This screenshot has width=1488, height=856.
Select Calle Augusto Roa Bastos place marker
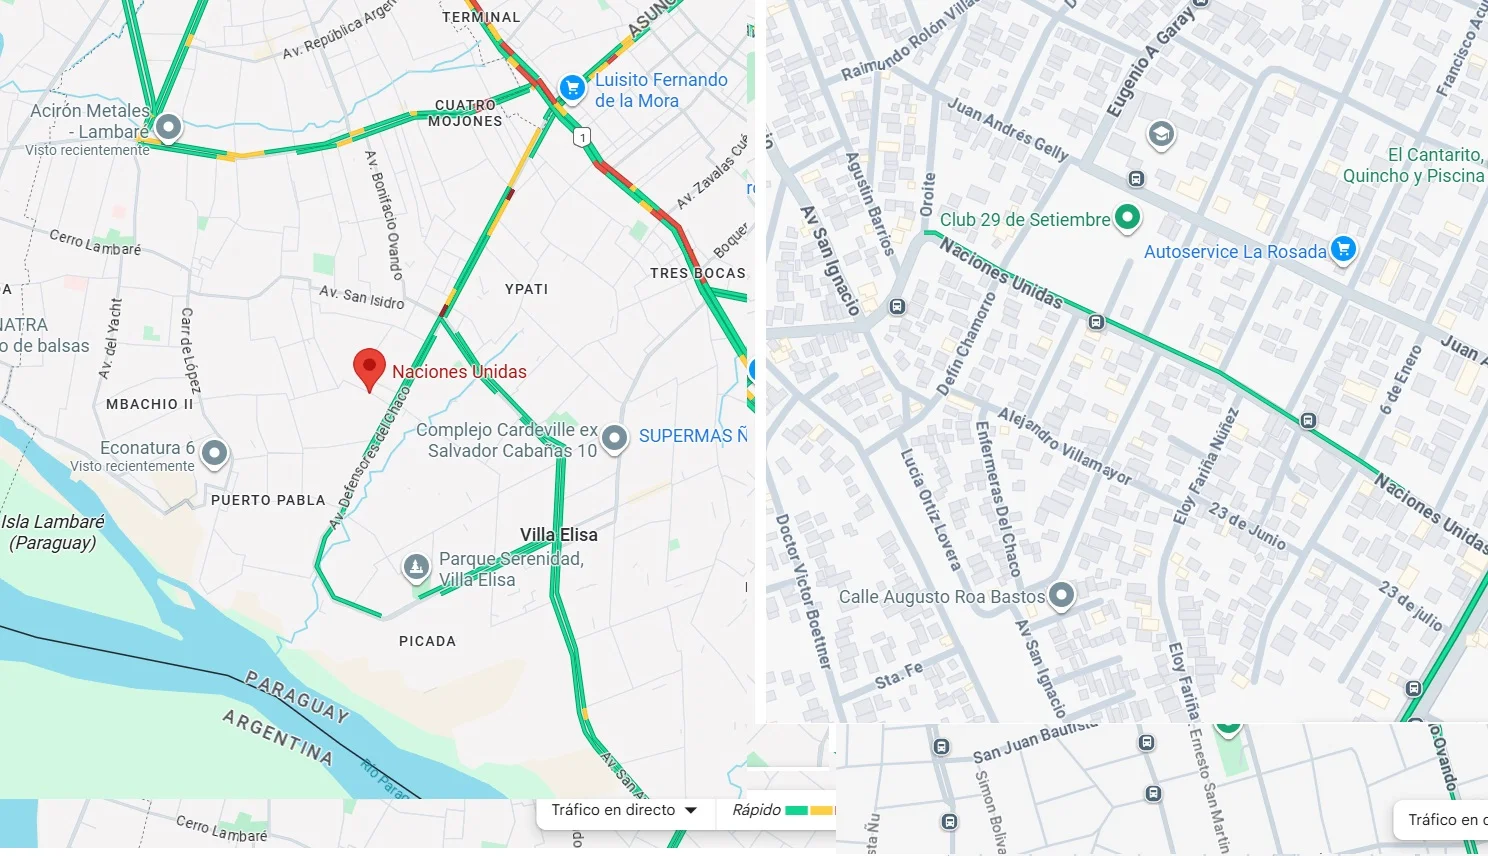click(1062, 596)
